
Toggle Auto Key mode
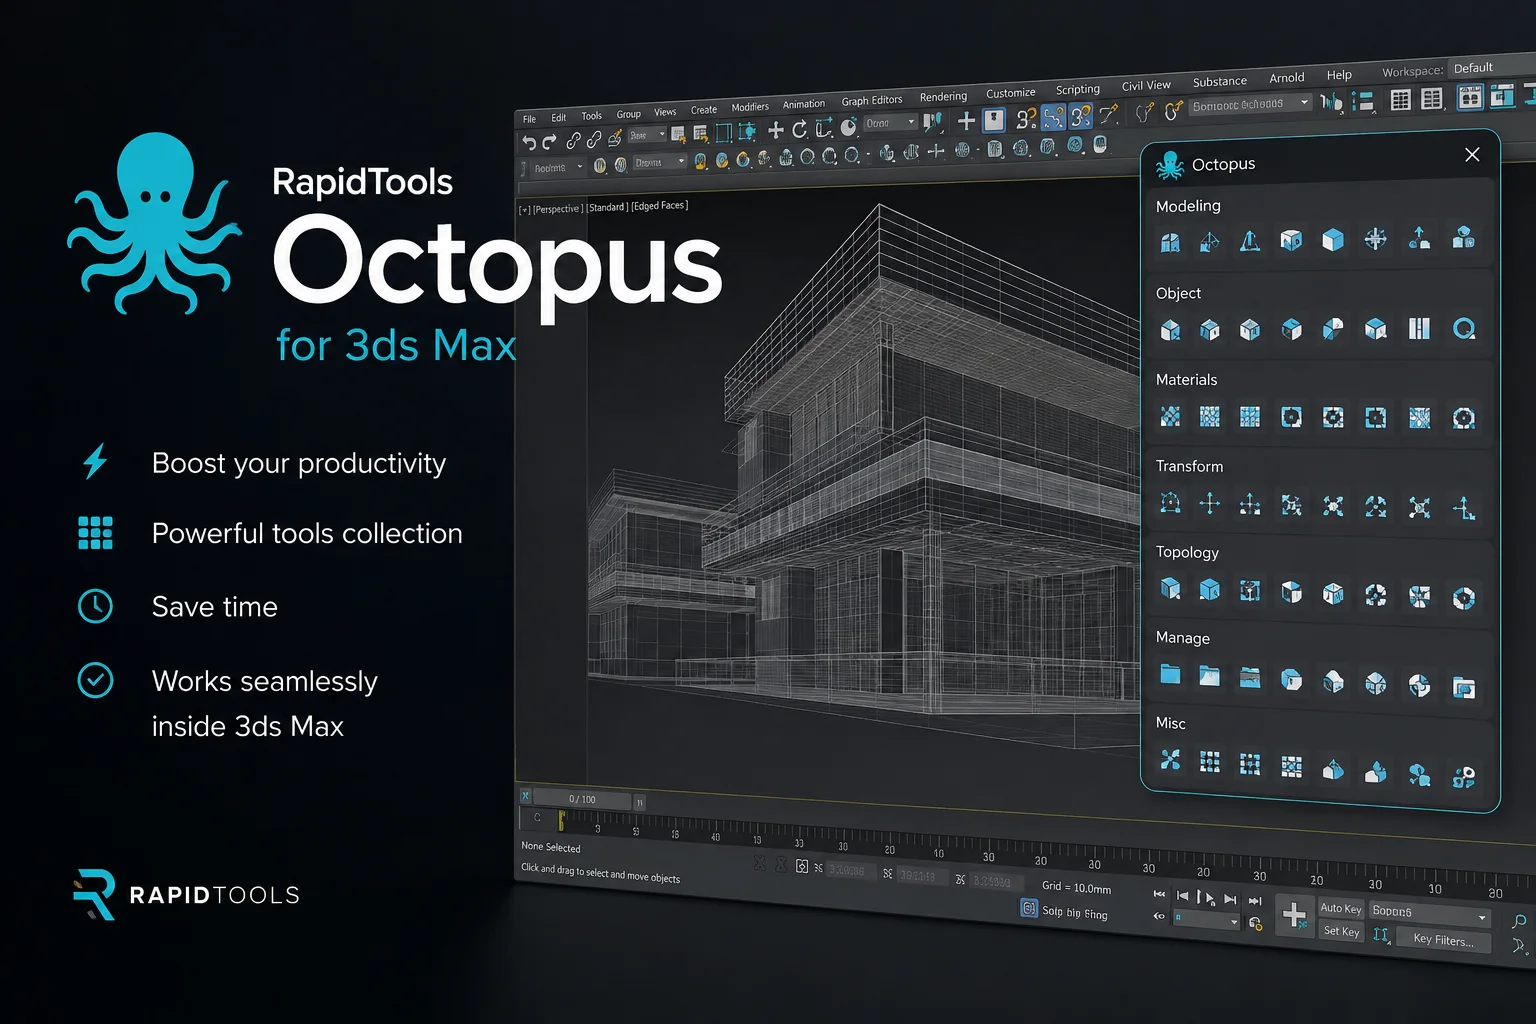[x=1340, y=908]
